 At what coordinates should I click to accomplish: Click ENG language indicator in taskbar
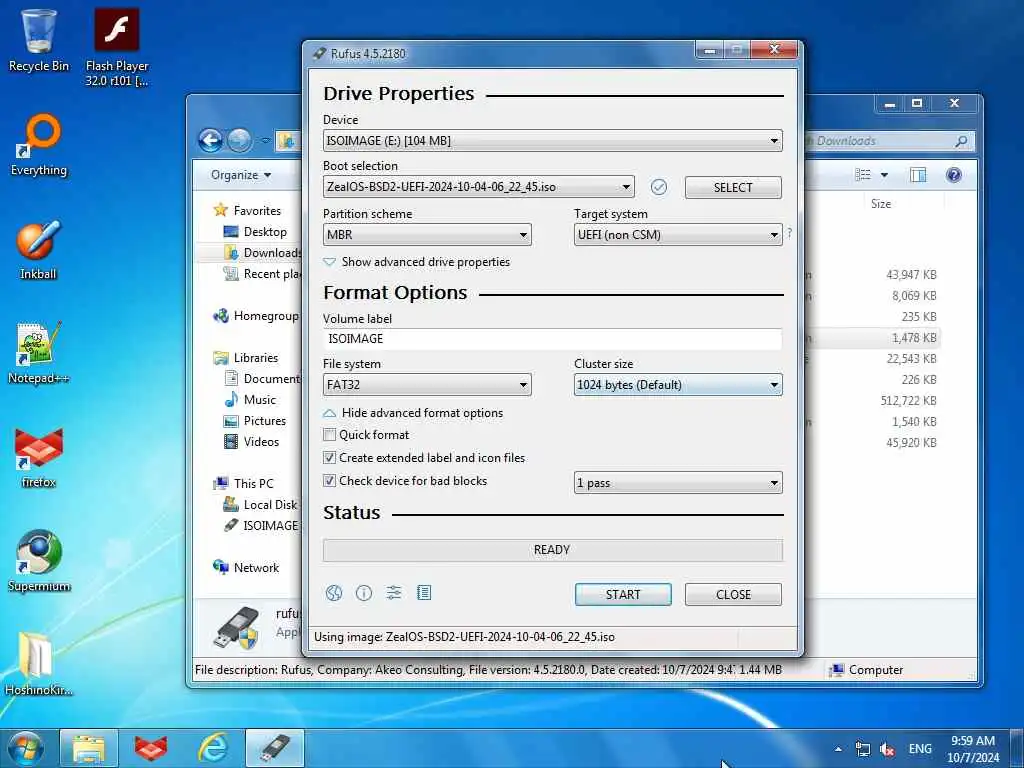(920, 749)
